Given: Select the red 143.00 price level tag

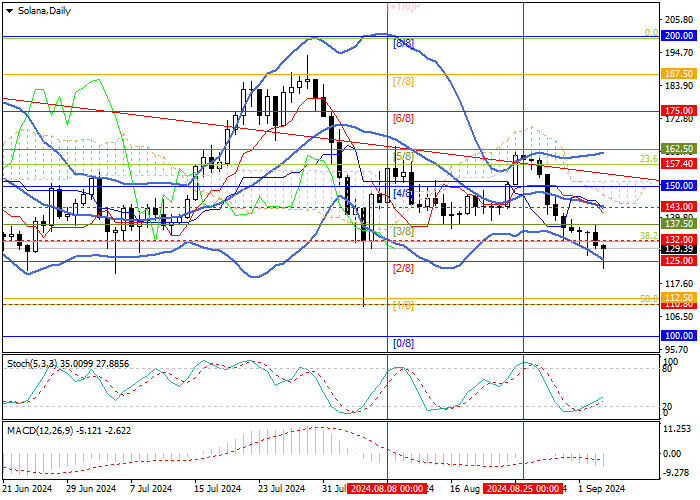Looking at the screenshot, I should (679, 207).
